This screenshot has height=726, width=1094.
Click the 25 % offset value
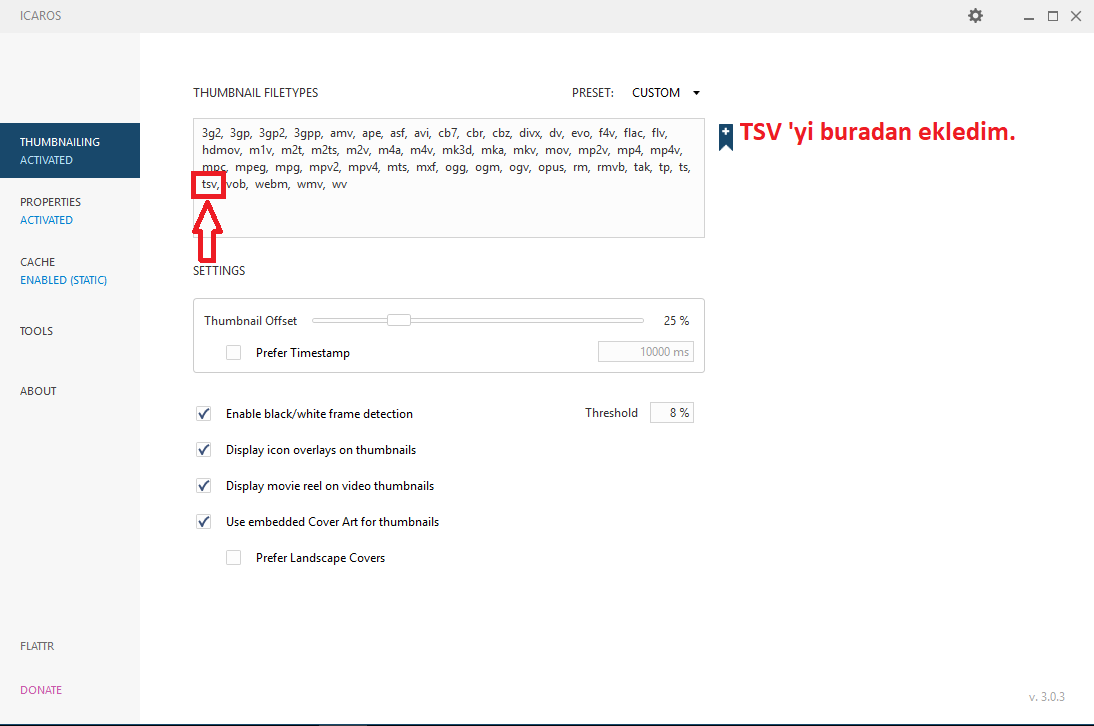[676, 321]
